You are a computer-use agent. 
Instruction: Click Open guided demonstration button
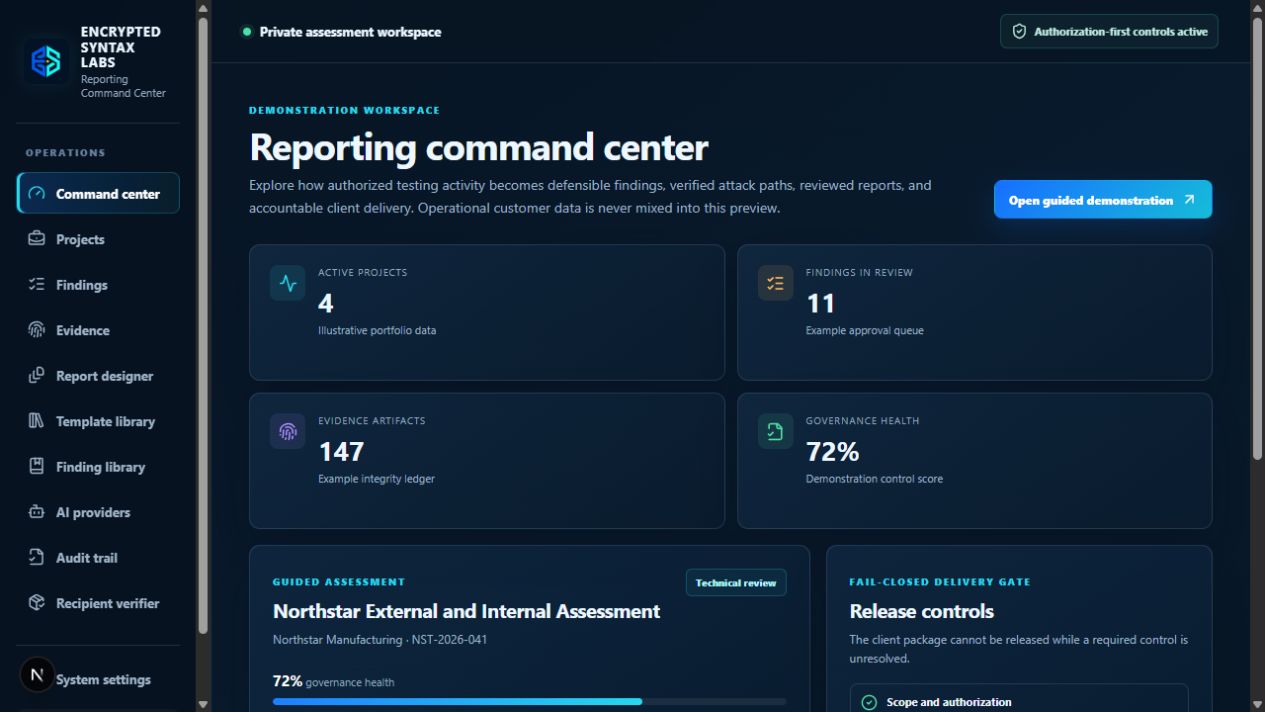[1103, 199]
